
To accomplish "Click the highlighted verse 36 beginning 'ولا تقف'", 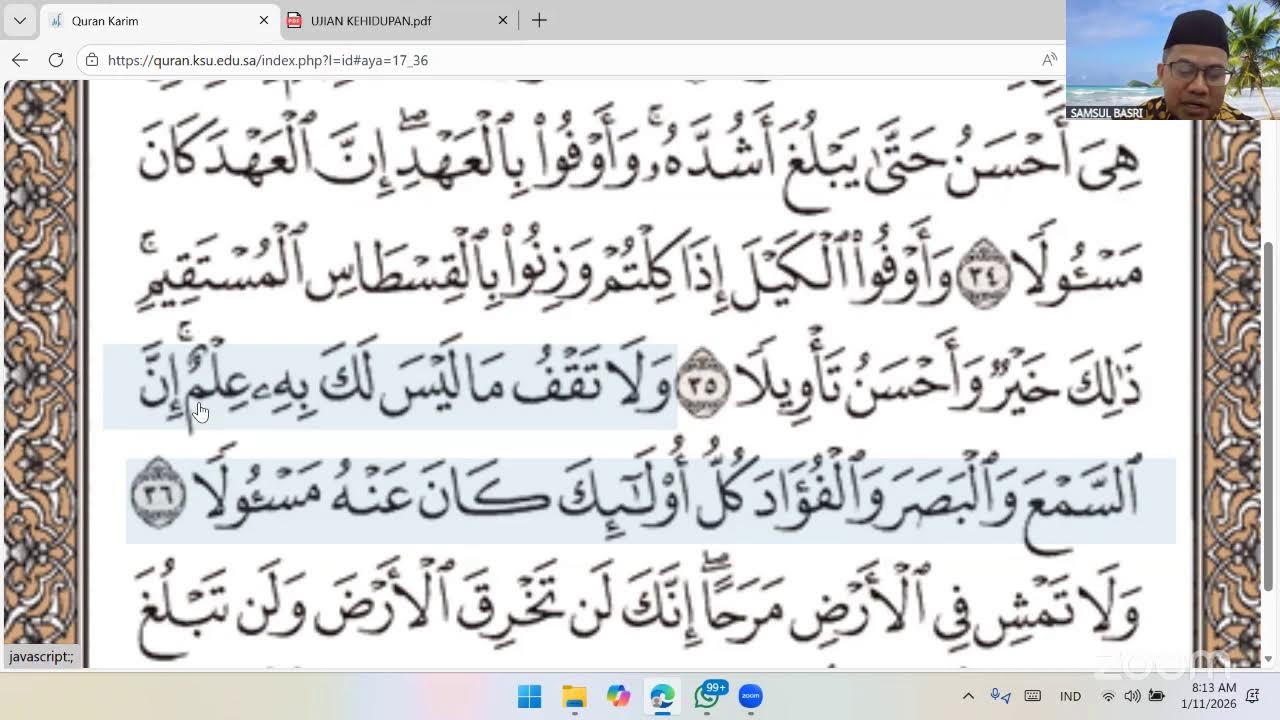I will click(390, 386).
